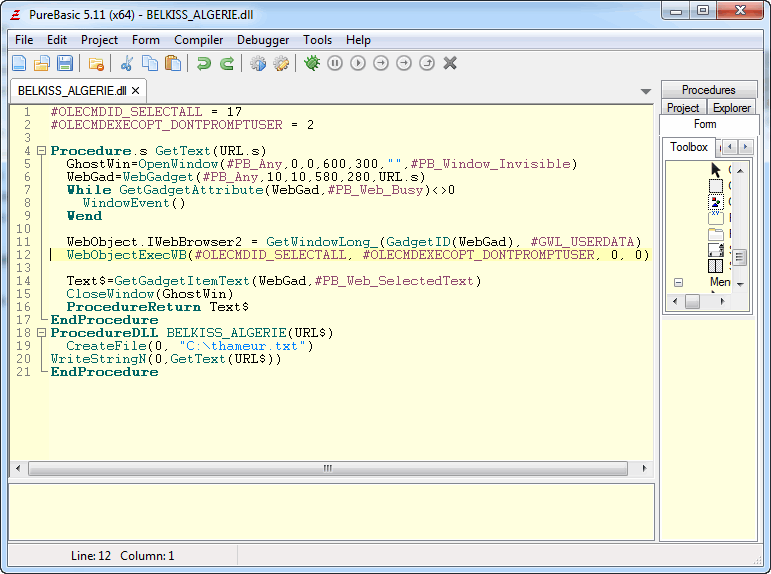Click the editor horizontal scrollbar thumb

327,468
